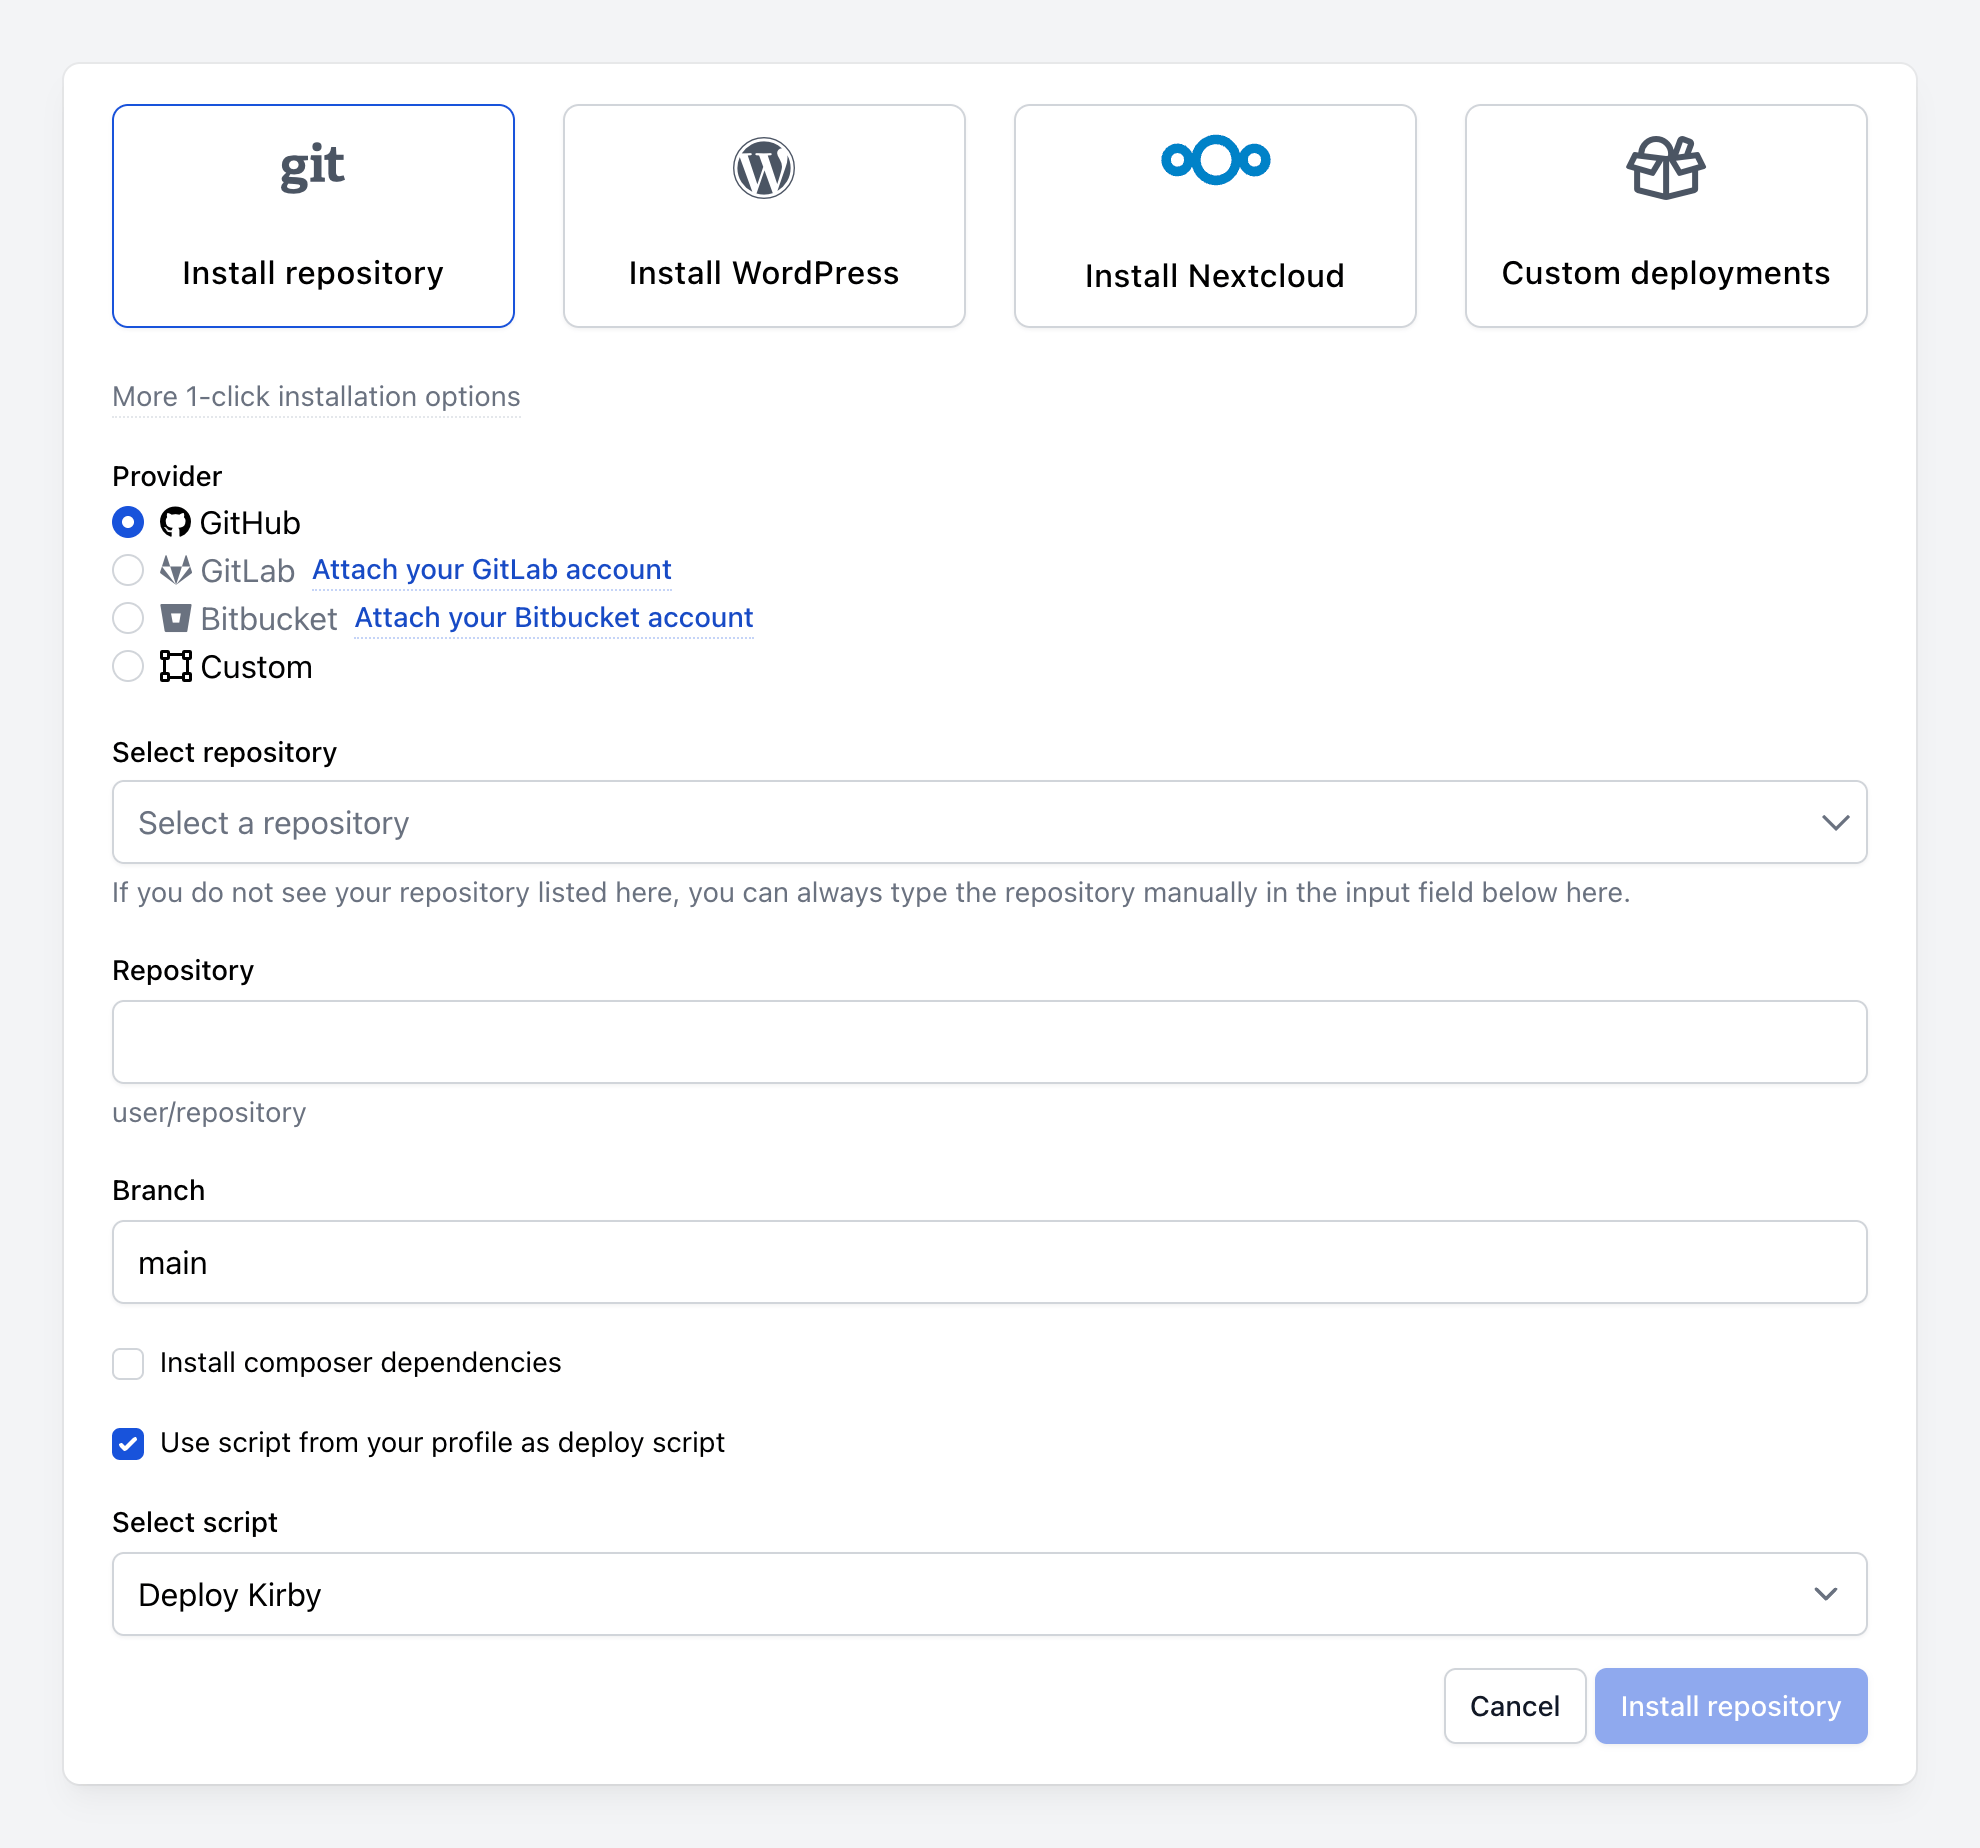Click Attach your Bitbucket account link
The width and height of the screenshot is (1980, 1848).
(552, 617)
